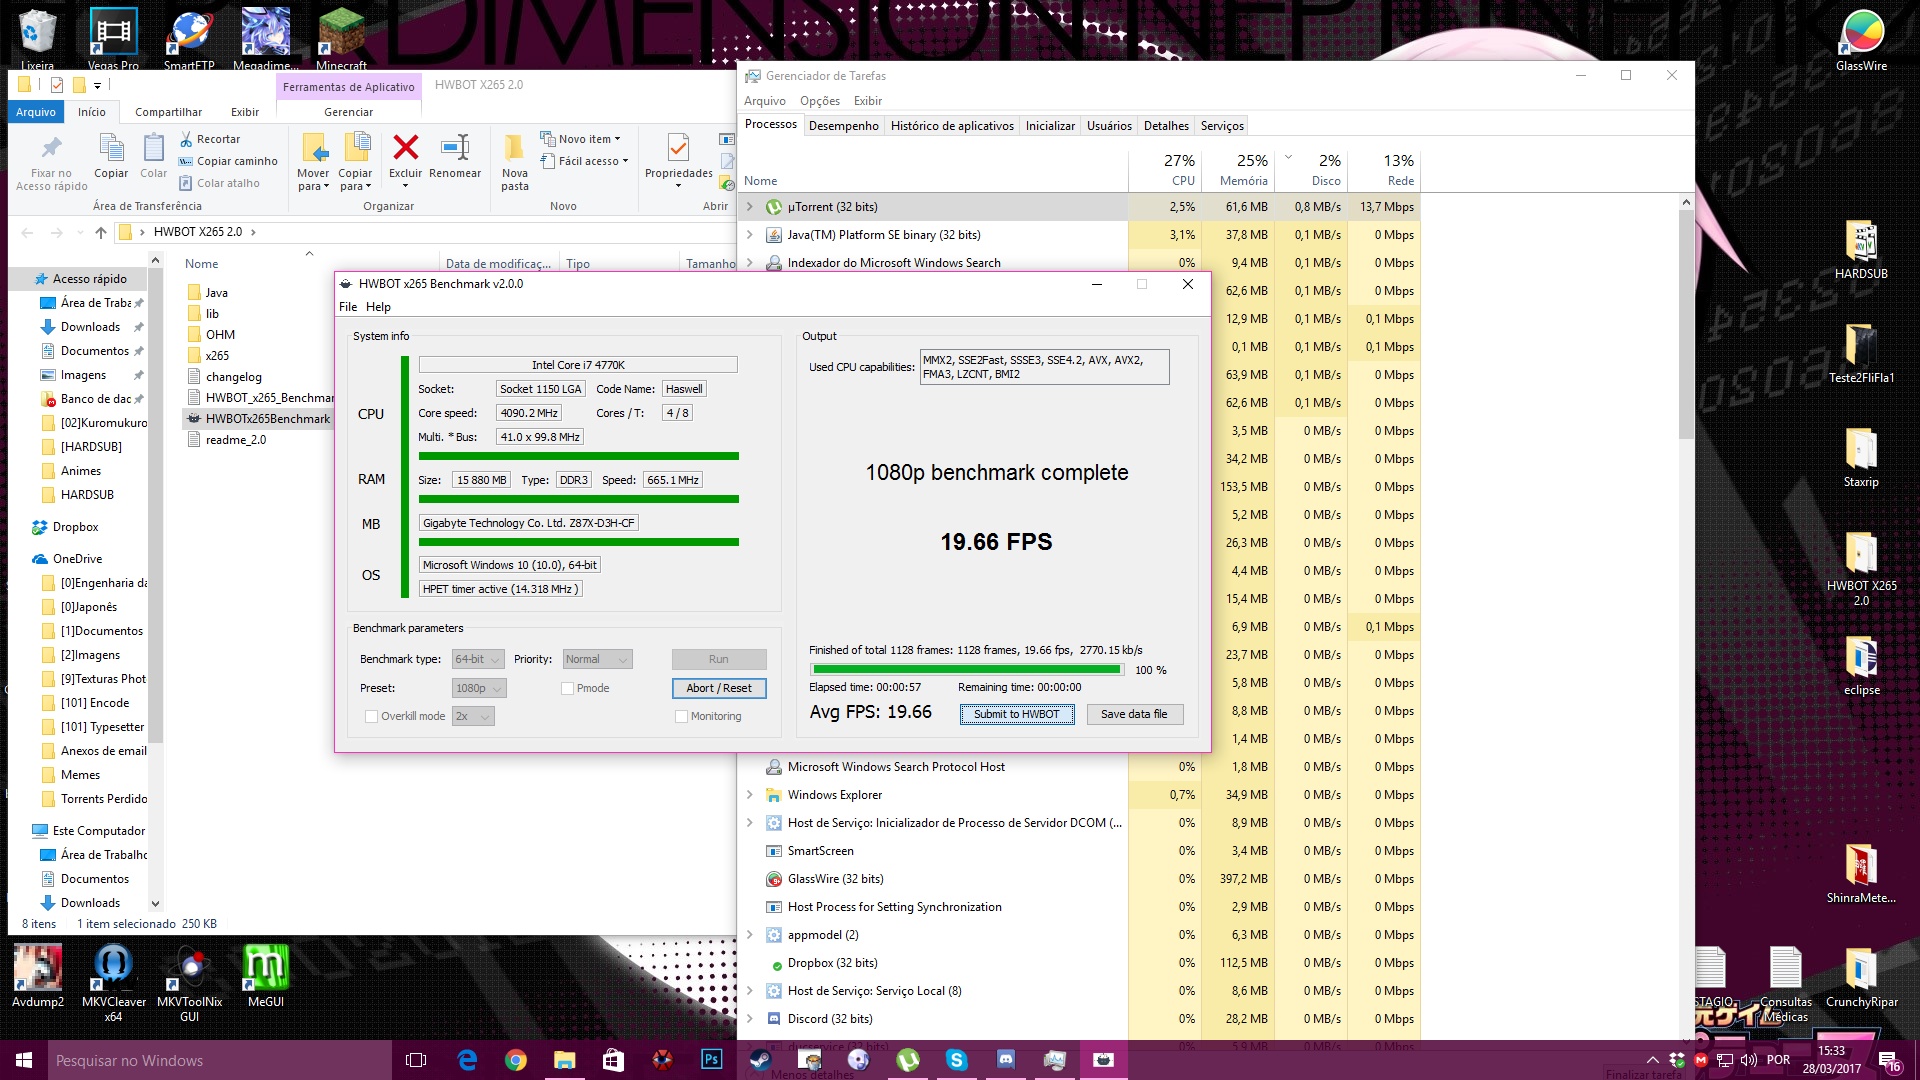This screenshot has height=1080, width=1920.
Task: Switch to the Inicializar tab
Action: click(1050, 126)
